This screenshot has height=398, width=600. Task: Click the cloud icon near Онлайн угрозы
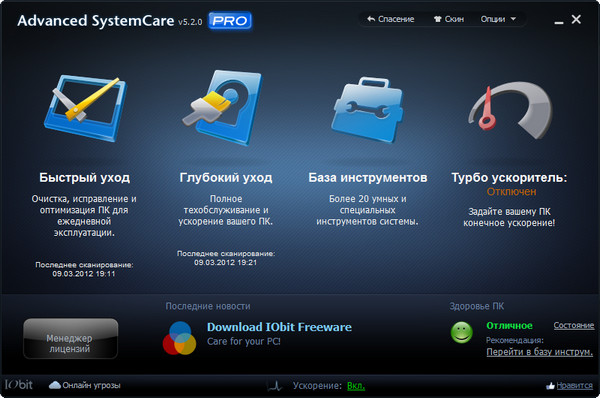[x=55, y=385]
